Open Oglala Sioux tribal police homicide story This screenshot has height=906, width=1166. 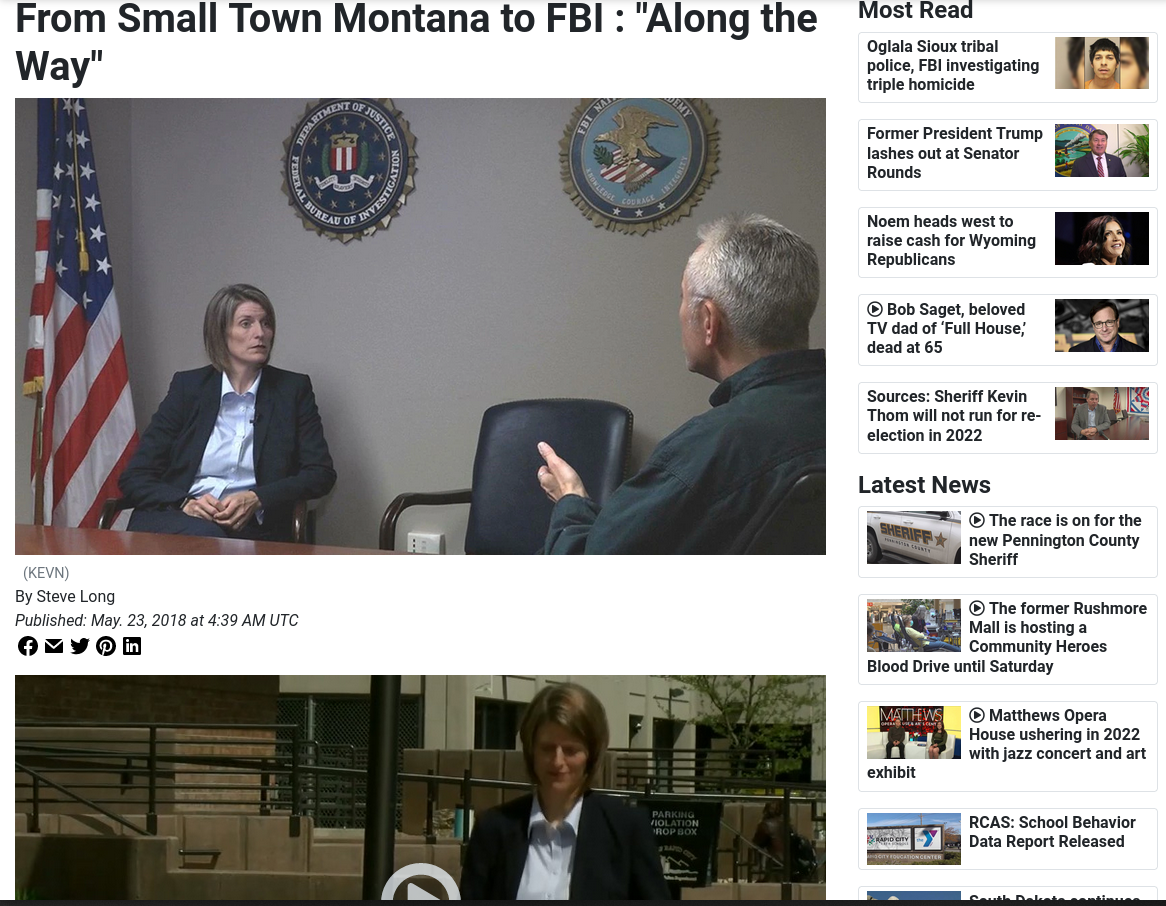(953, 65)
